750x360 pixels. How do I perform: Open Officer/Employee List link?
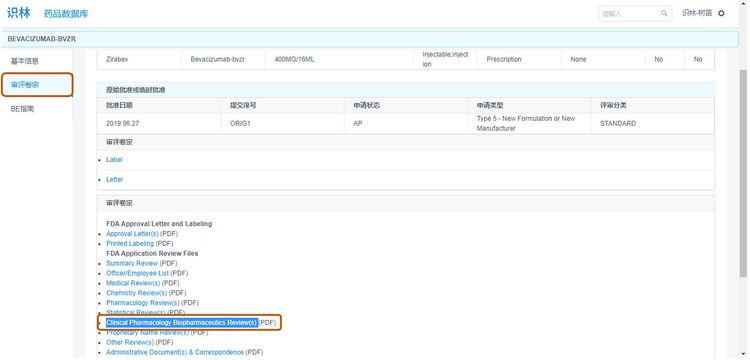pos(137,273)
